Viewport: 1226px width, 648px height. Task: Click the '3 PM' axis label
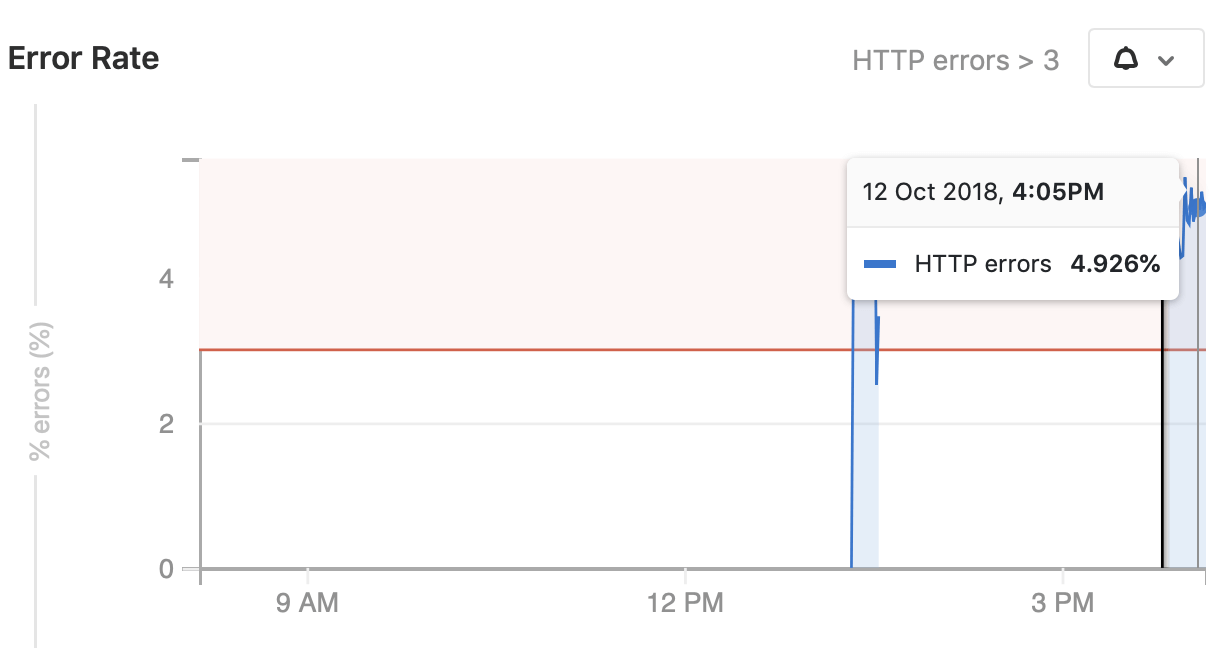pos(1063,603)
